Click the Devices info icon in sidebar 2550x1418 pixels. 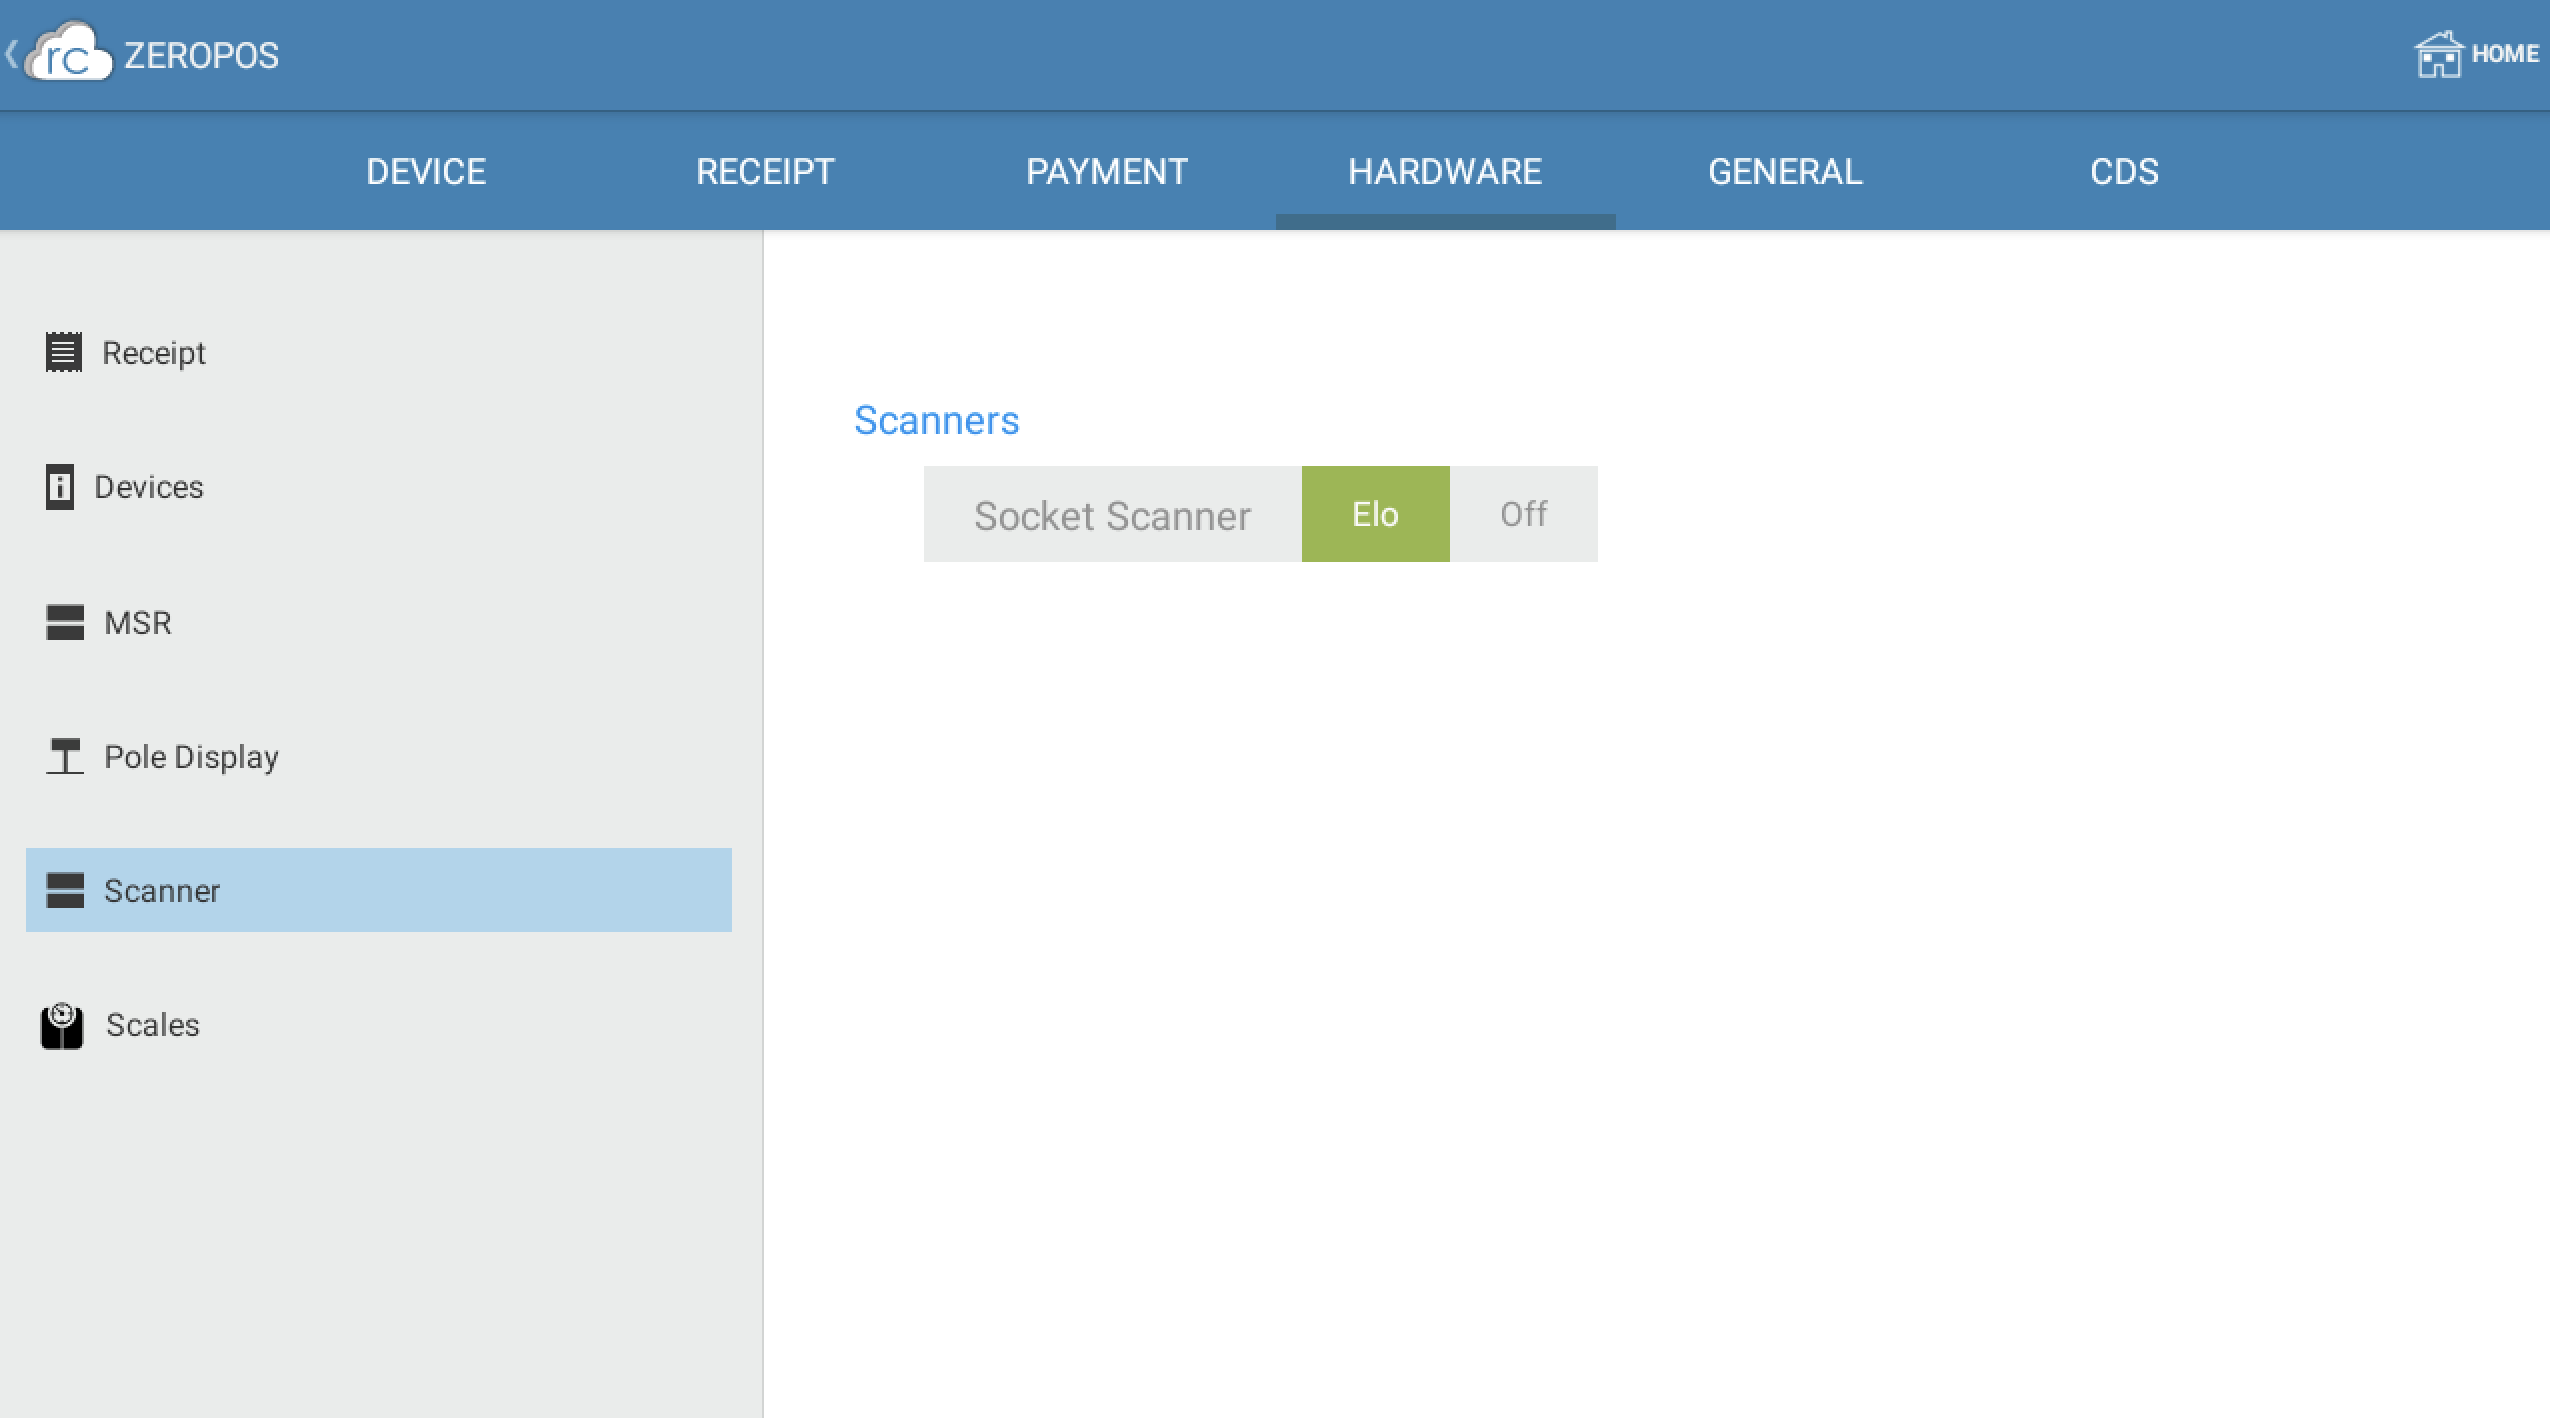point(60,487)
